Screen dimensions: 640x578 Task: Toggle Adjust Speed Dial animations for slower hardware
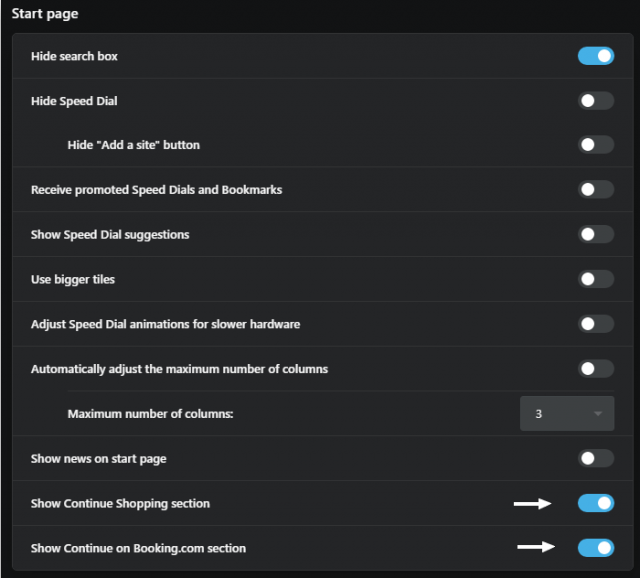click(596, 324)
